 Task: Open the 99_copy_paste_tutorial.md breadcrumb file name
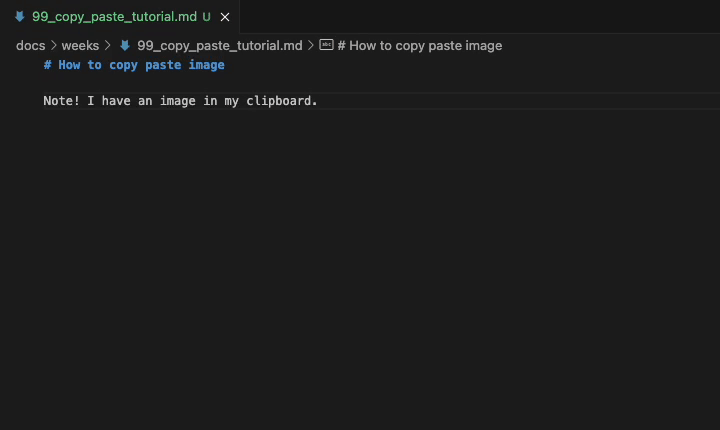pyautogui.click(x=219, y=46)
